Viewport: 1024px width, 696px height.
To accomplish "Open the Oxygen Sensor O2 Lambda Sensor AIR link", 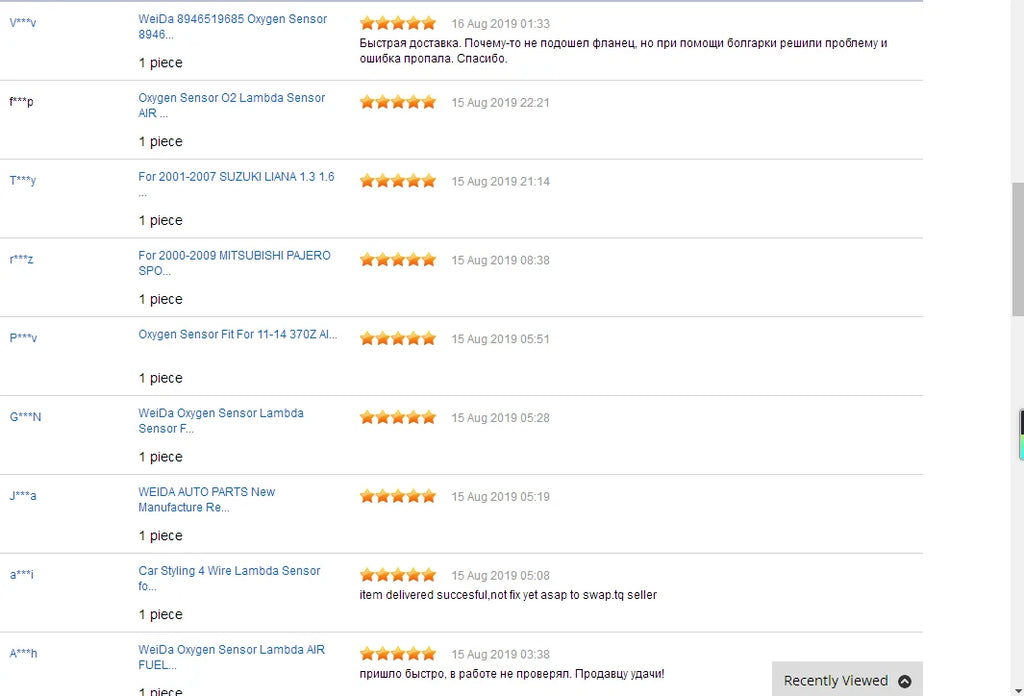I will pyautogui.click(x=231, y=105).
